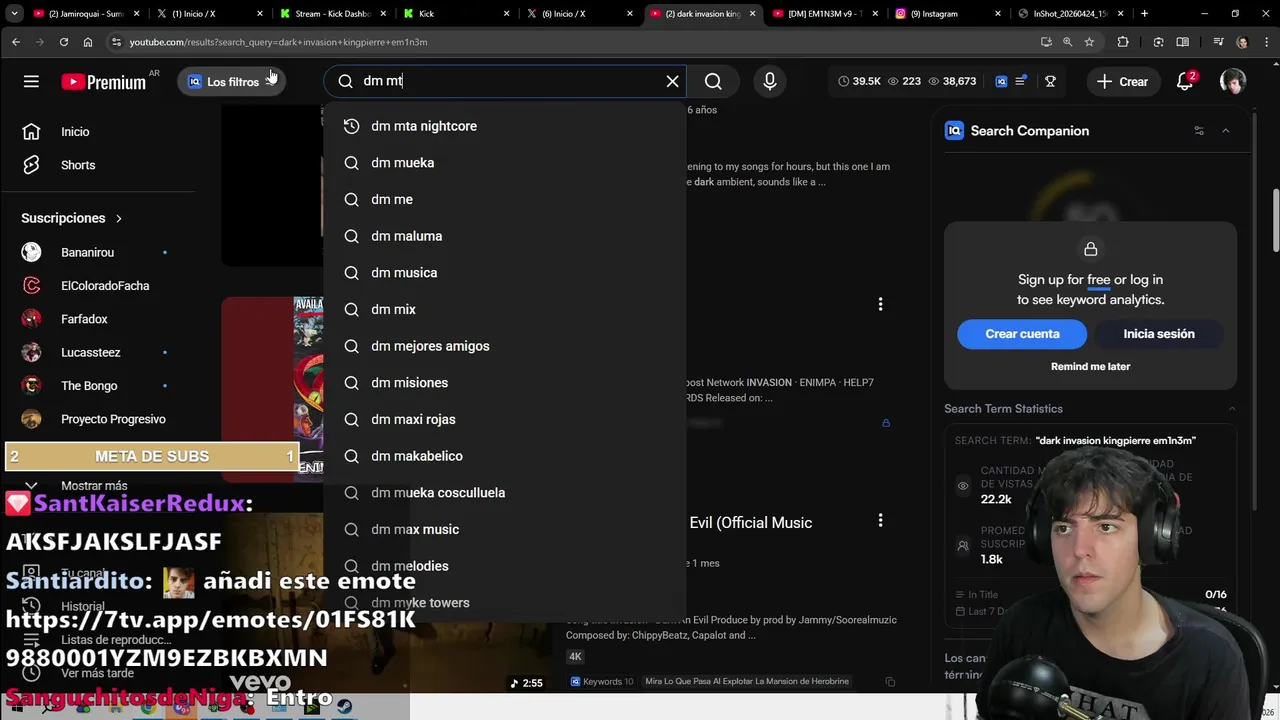Click Remind me later

1090,367
